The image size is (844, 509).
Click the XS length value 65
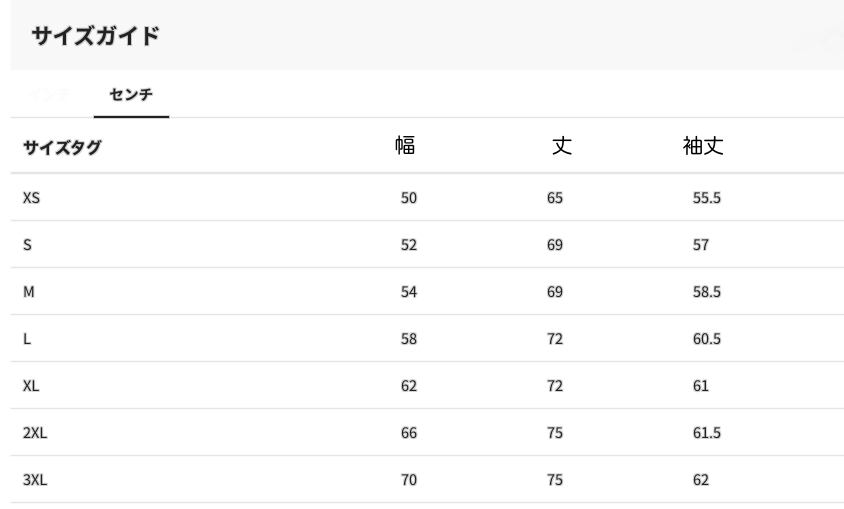(x=555, y=198)
